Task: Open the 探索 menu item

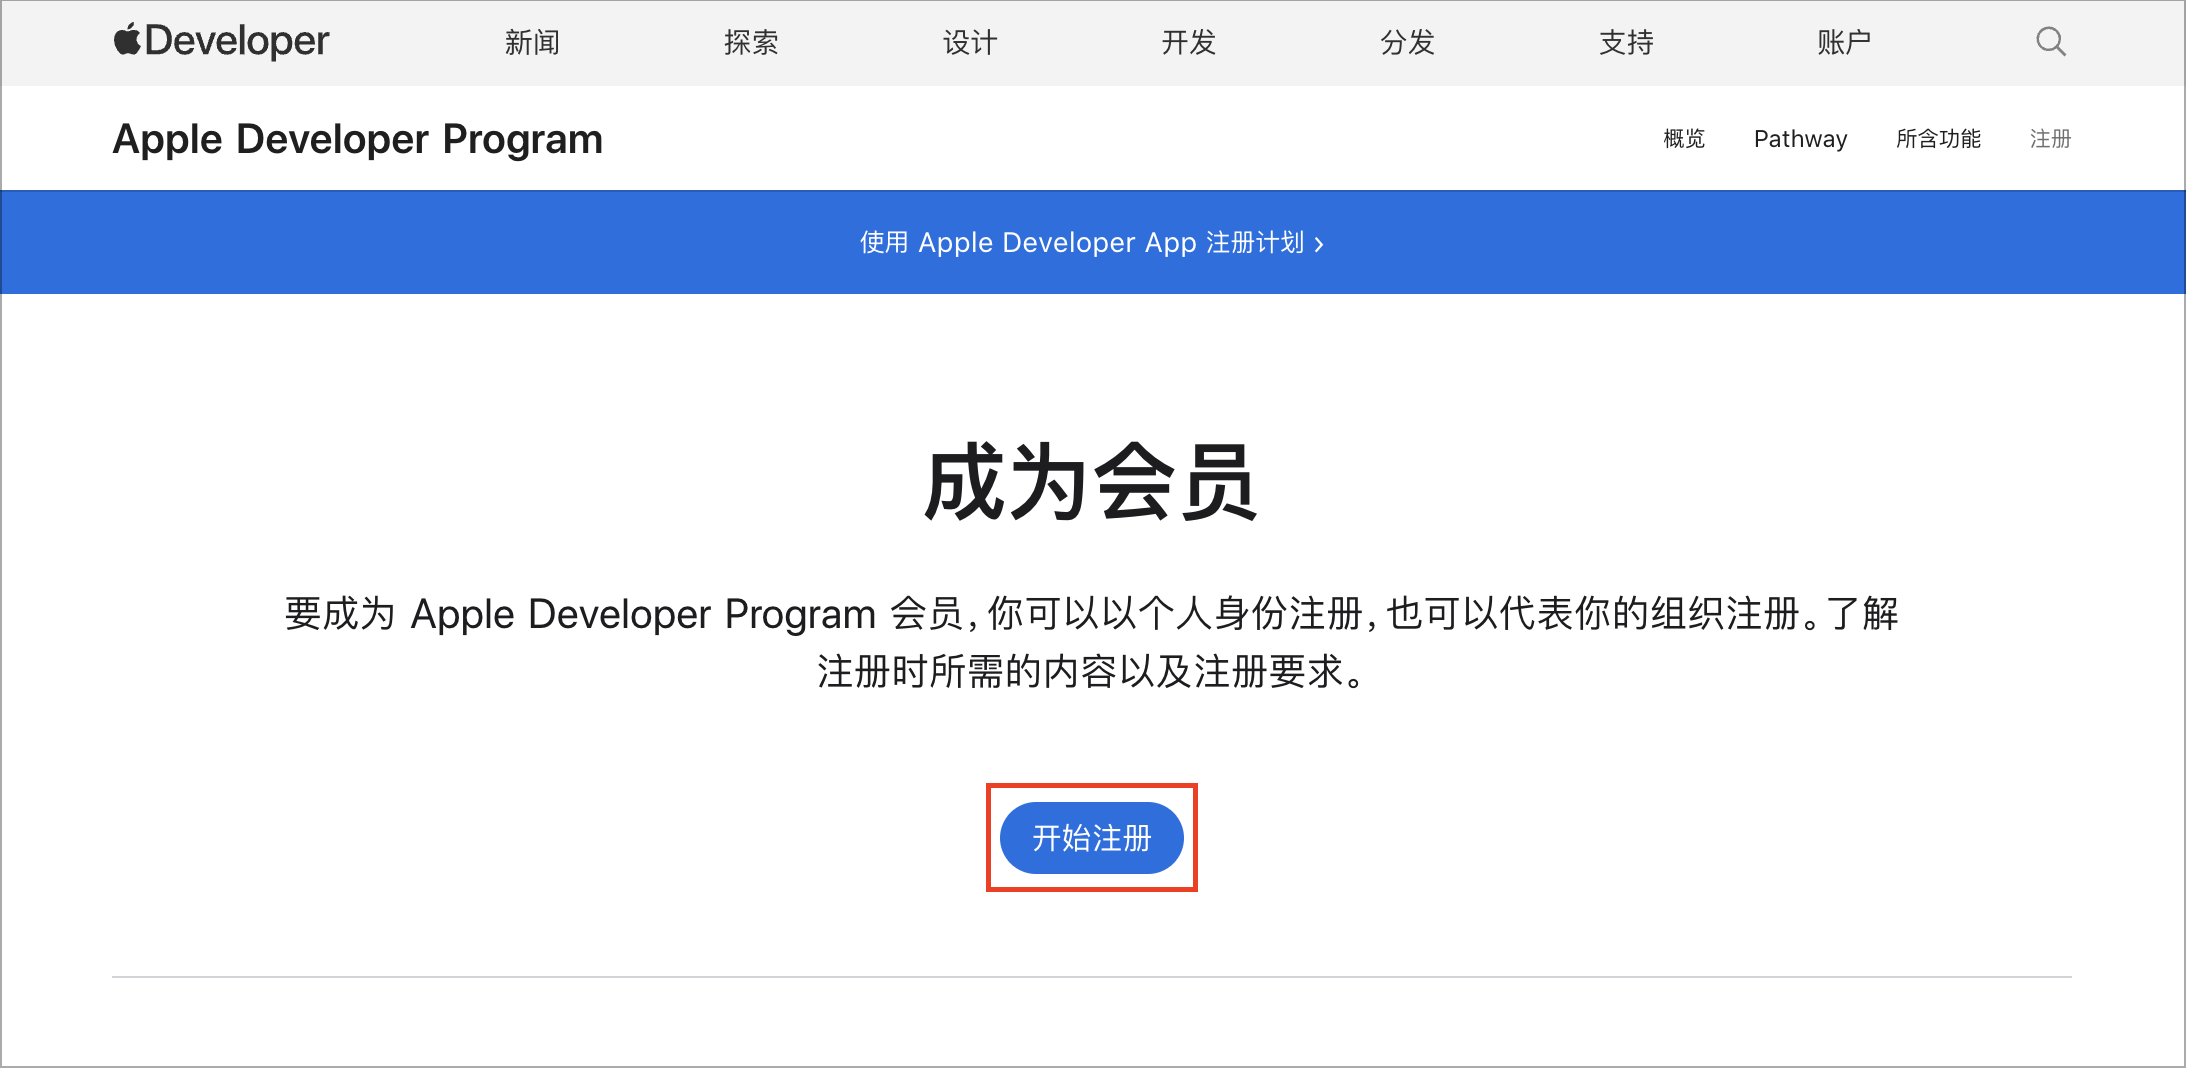Action: click(x=751, y=42)
